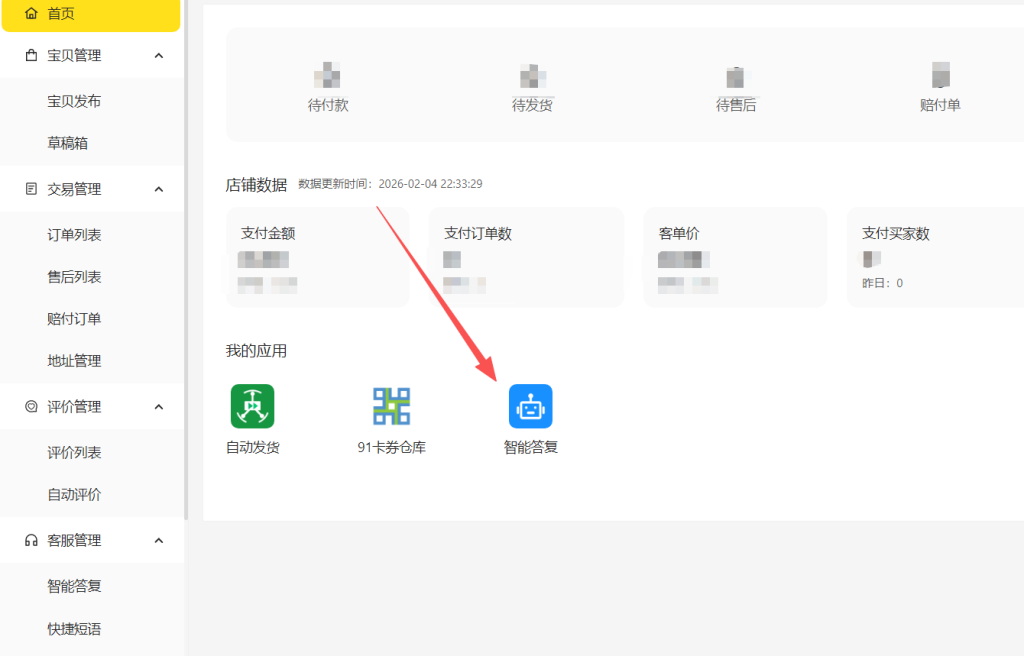
Task: View 待付款 pending payment orders
Action: [328, 88]
